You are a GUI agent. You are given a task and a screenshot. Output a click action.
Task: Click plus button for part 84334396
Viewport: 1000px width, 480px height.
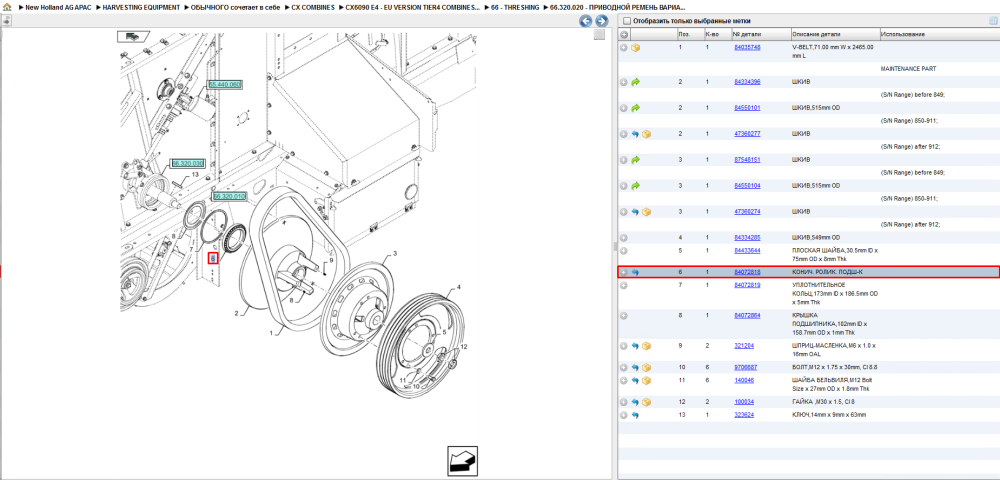[624, 82]
